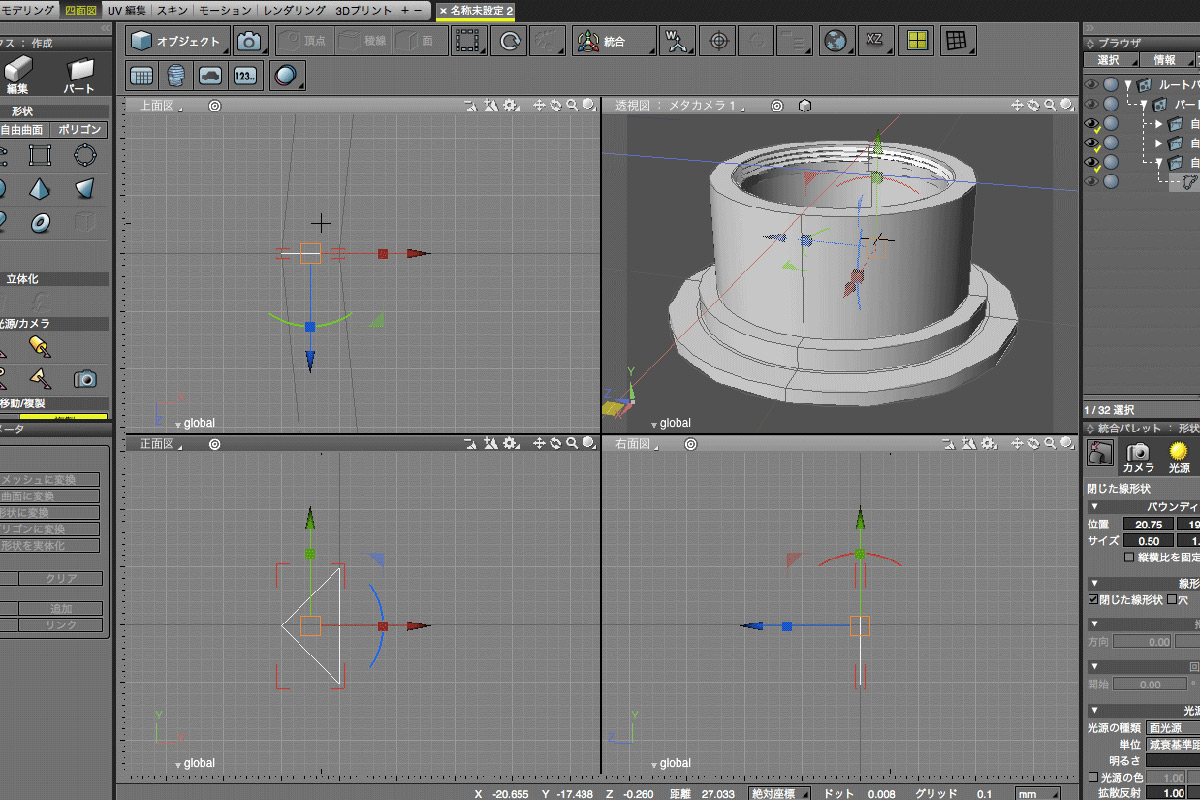Click the 位置 value field showing 20.75
This screenshot has height=800, width=1200.
pyautogui.click(x=1148, y=524)
